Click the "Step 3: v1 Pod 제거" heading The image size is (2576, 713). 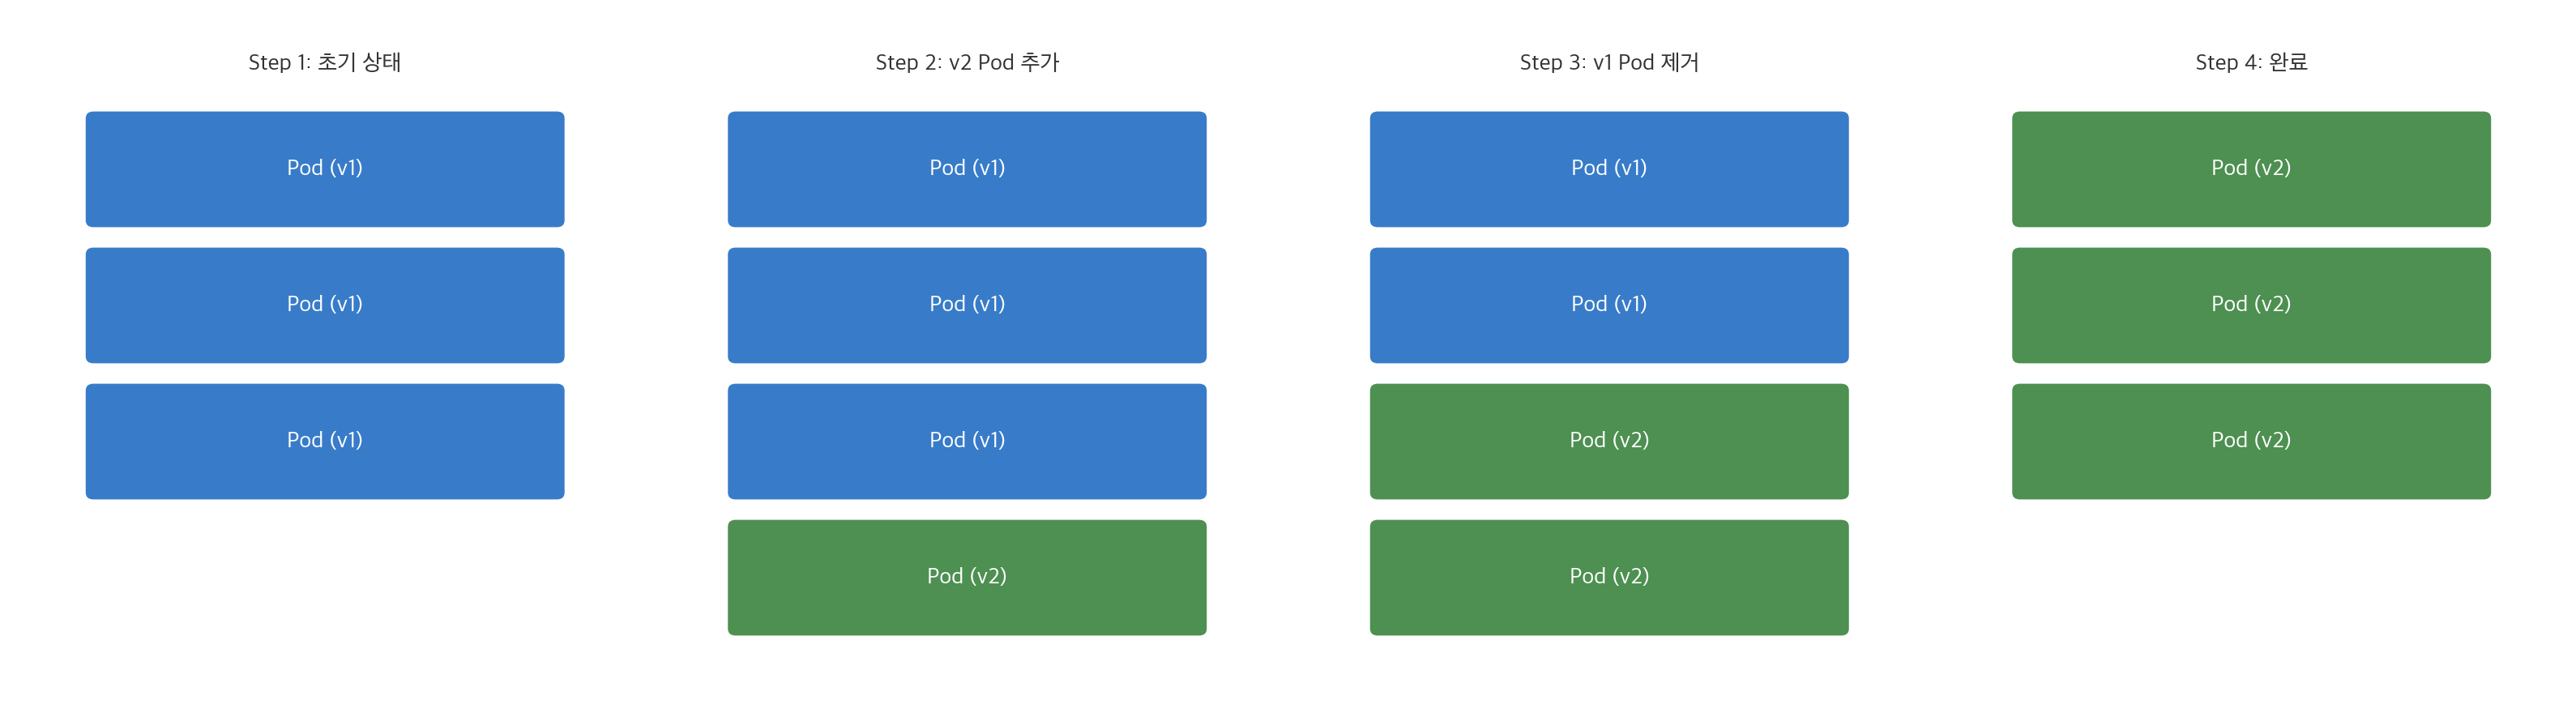1608,62
